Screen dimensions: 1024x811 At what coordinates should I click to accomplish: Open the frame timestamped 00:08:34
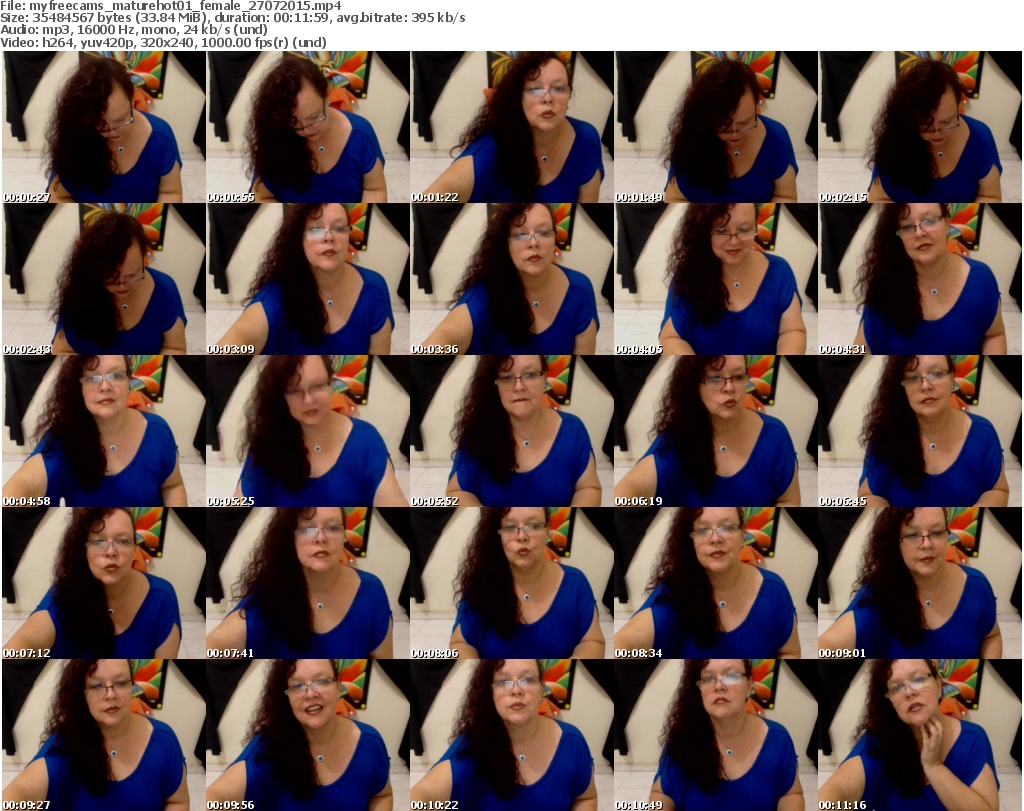click(716, 583)
